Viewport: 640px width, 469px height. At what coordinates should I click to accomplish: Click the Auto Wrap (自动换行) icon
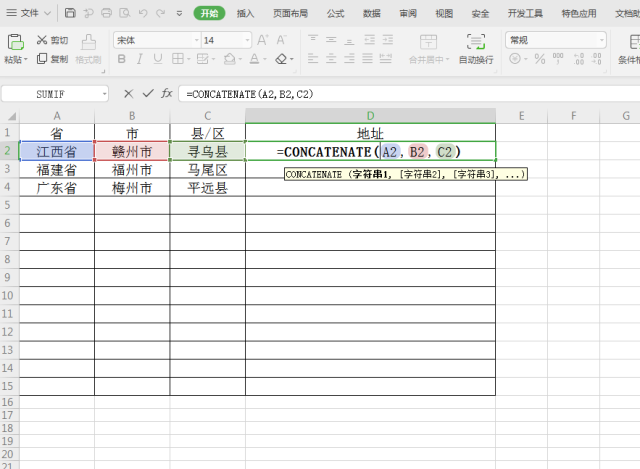coord(476,42)
